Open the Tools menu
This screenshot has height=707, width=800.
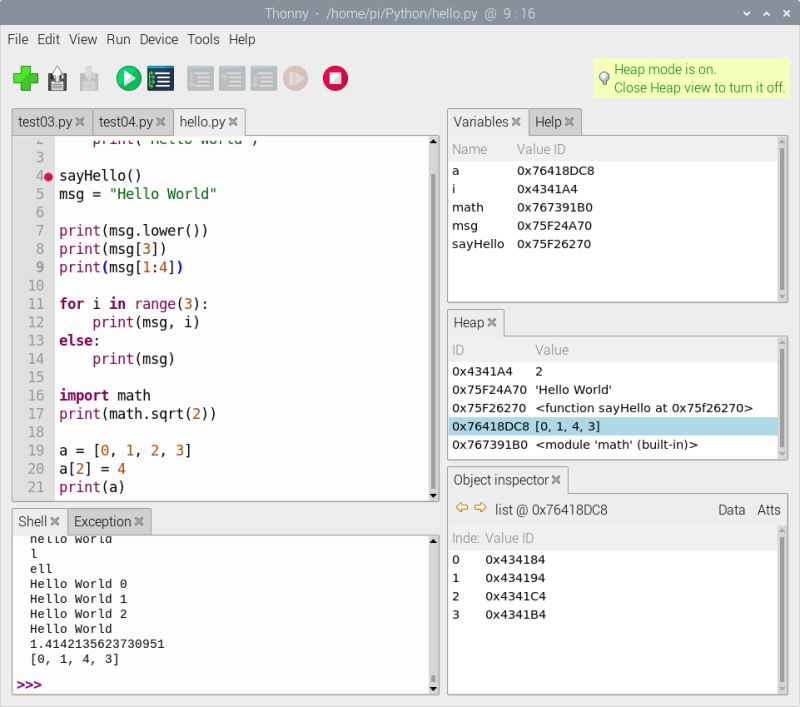[x=203, y=39]
